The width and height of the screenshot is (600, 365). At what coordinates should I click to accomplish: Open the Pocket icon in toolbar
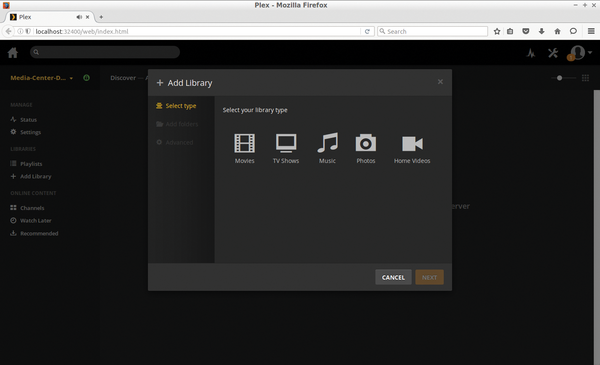(526, 31)
